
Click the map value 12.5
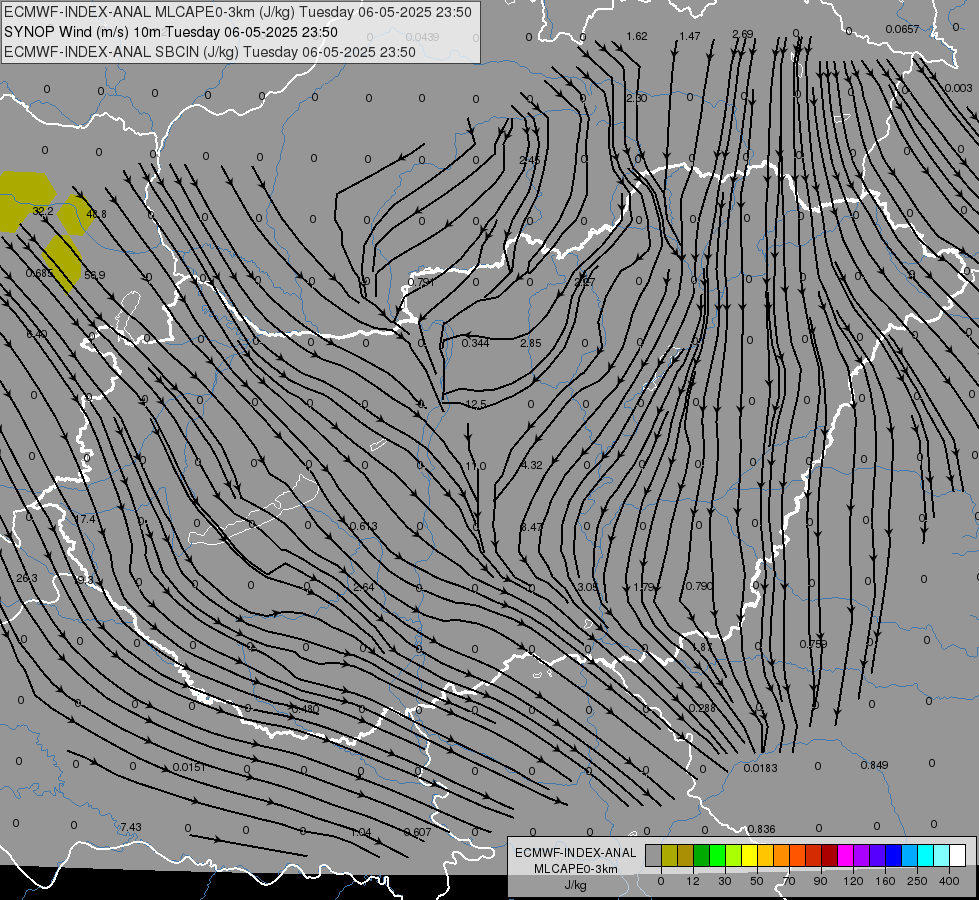tap(476, 405)
